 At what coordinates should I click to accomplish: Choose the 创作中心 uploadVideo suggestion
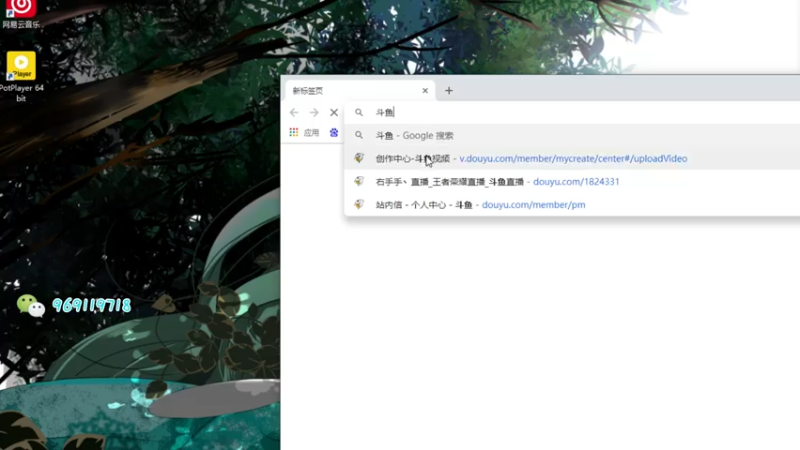coord(572,158)
